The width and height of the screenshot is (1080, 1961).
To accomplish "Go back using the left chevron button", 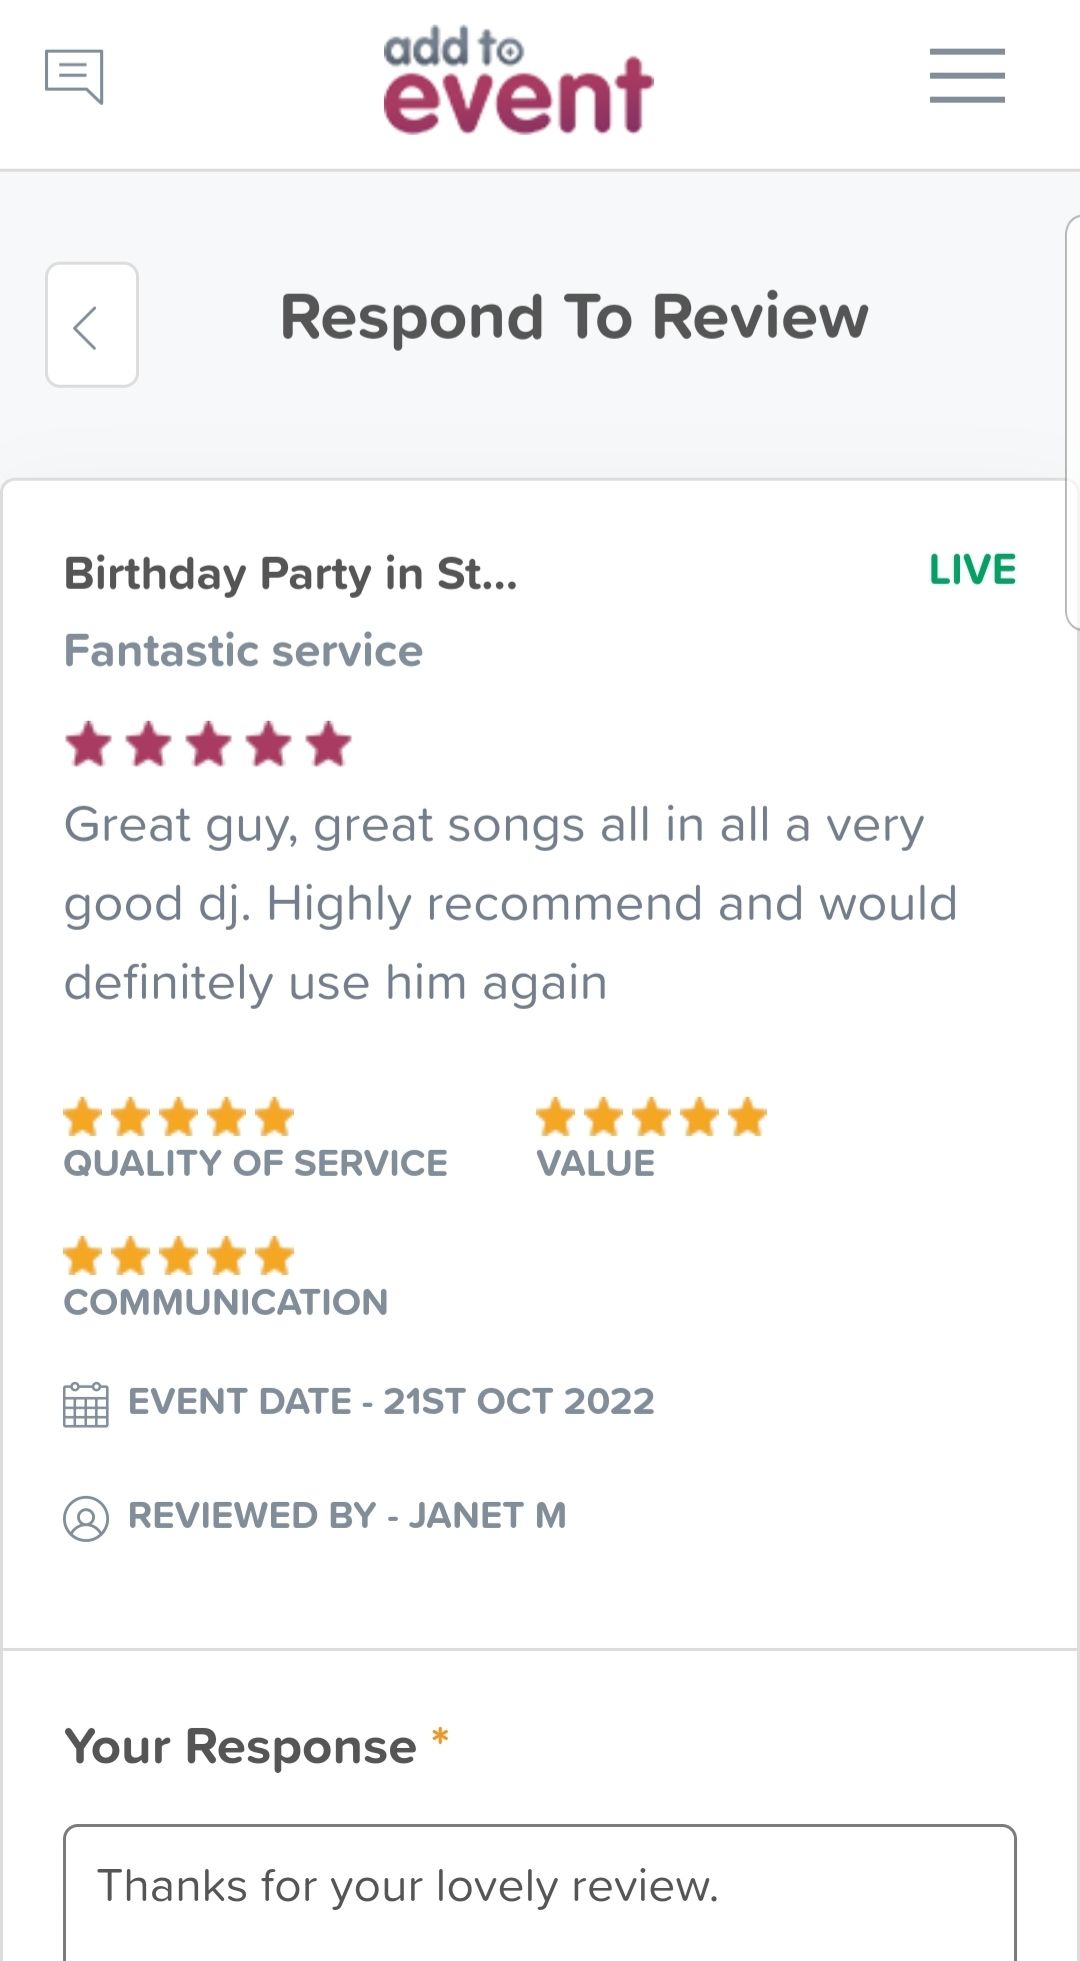I will coord(92,325).
